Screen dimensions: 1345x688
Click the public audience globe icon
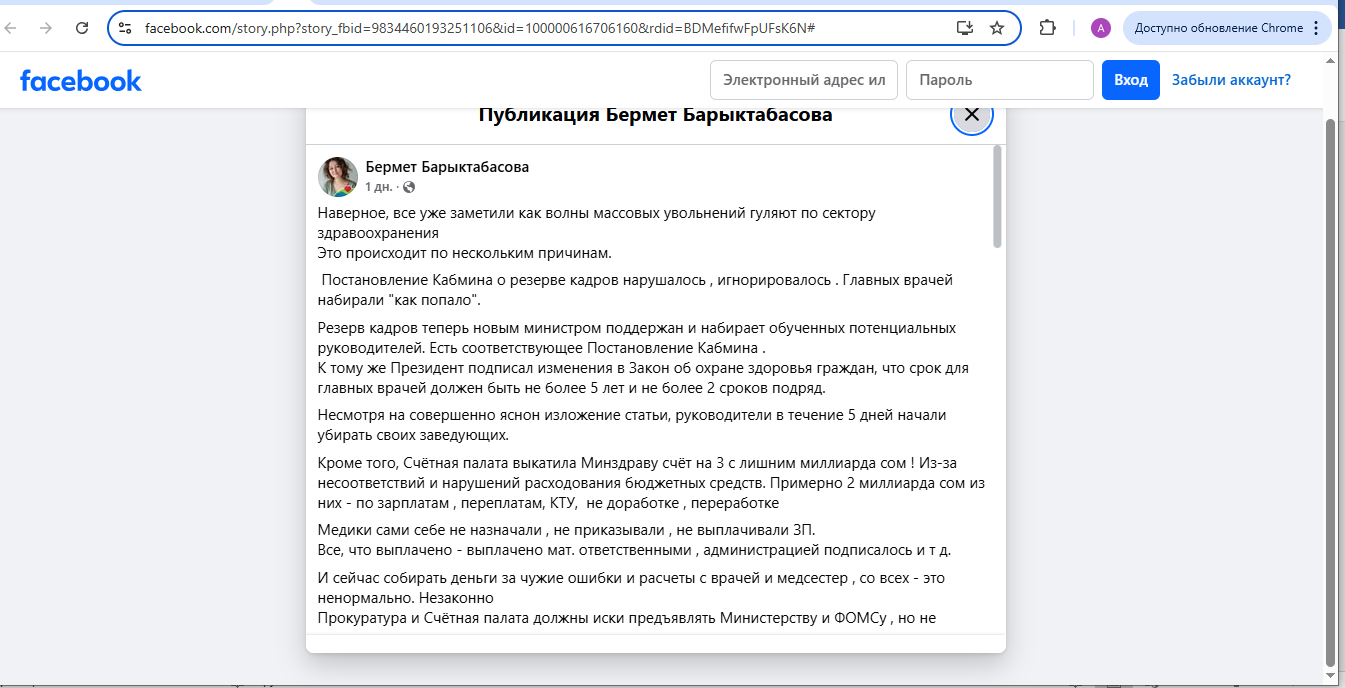[409, 187]
